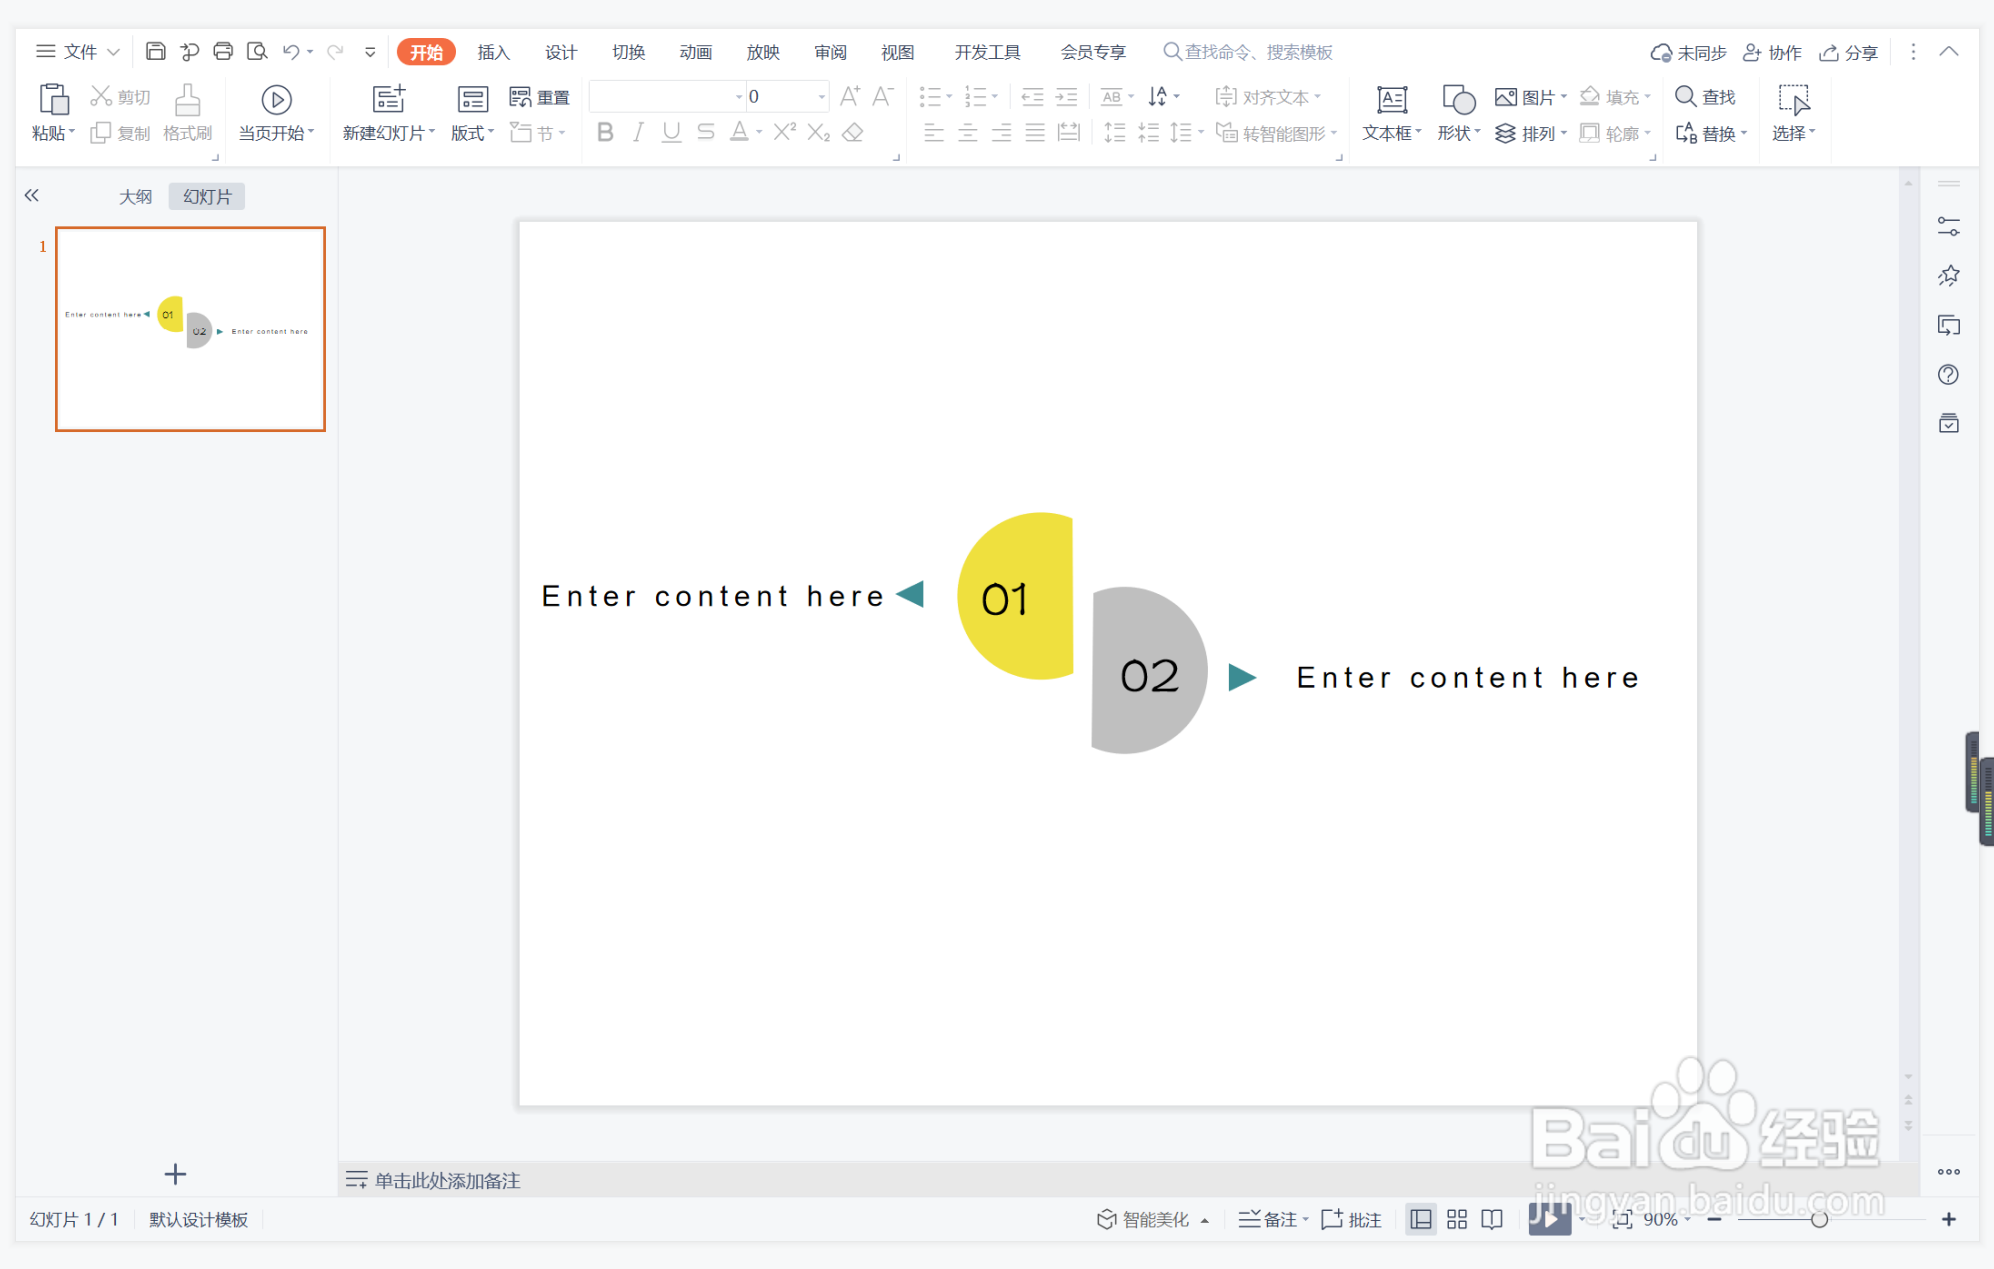Image resolution: width=1994 pixels, height=1269 pixels.
Task: Click the Help question mark in sidebar
Action: tap(1948, 375)
